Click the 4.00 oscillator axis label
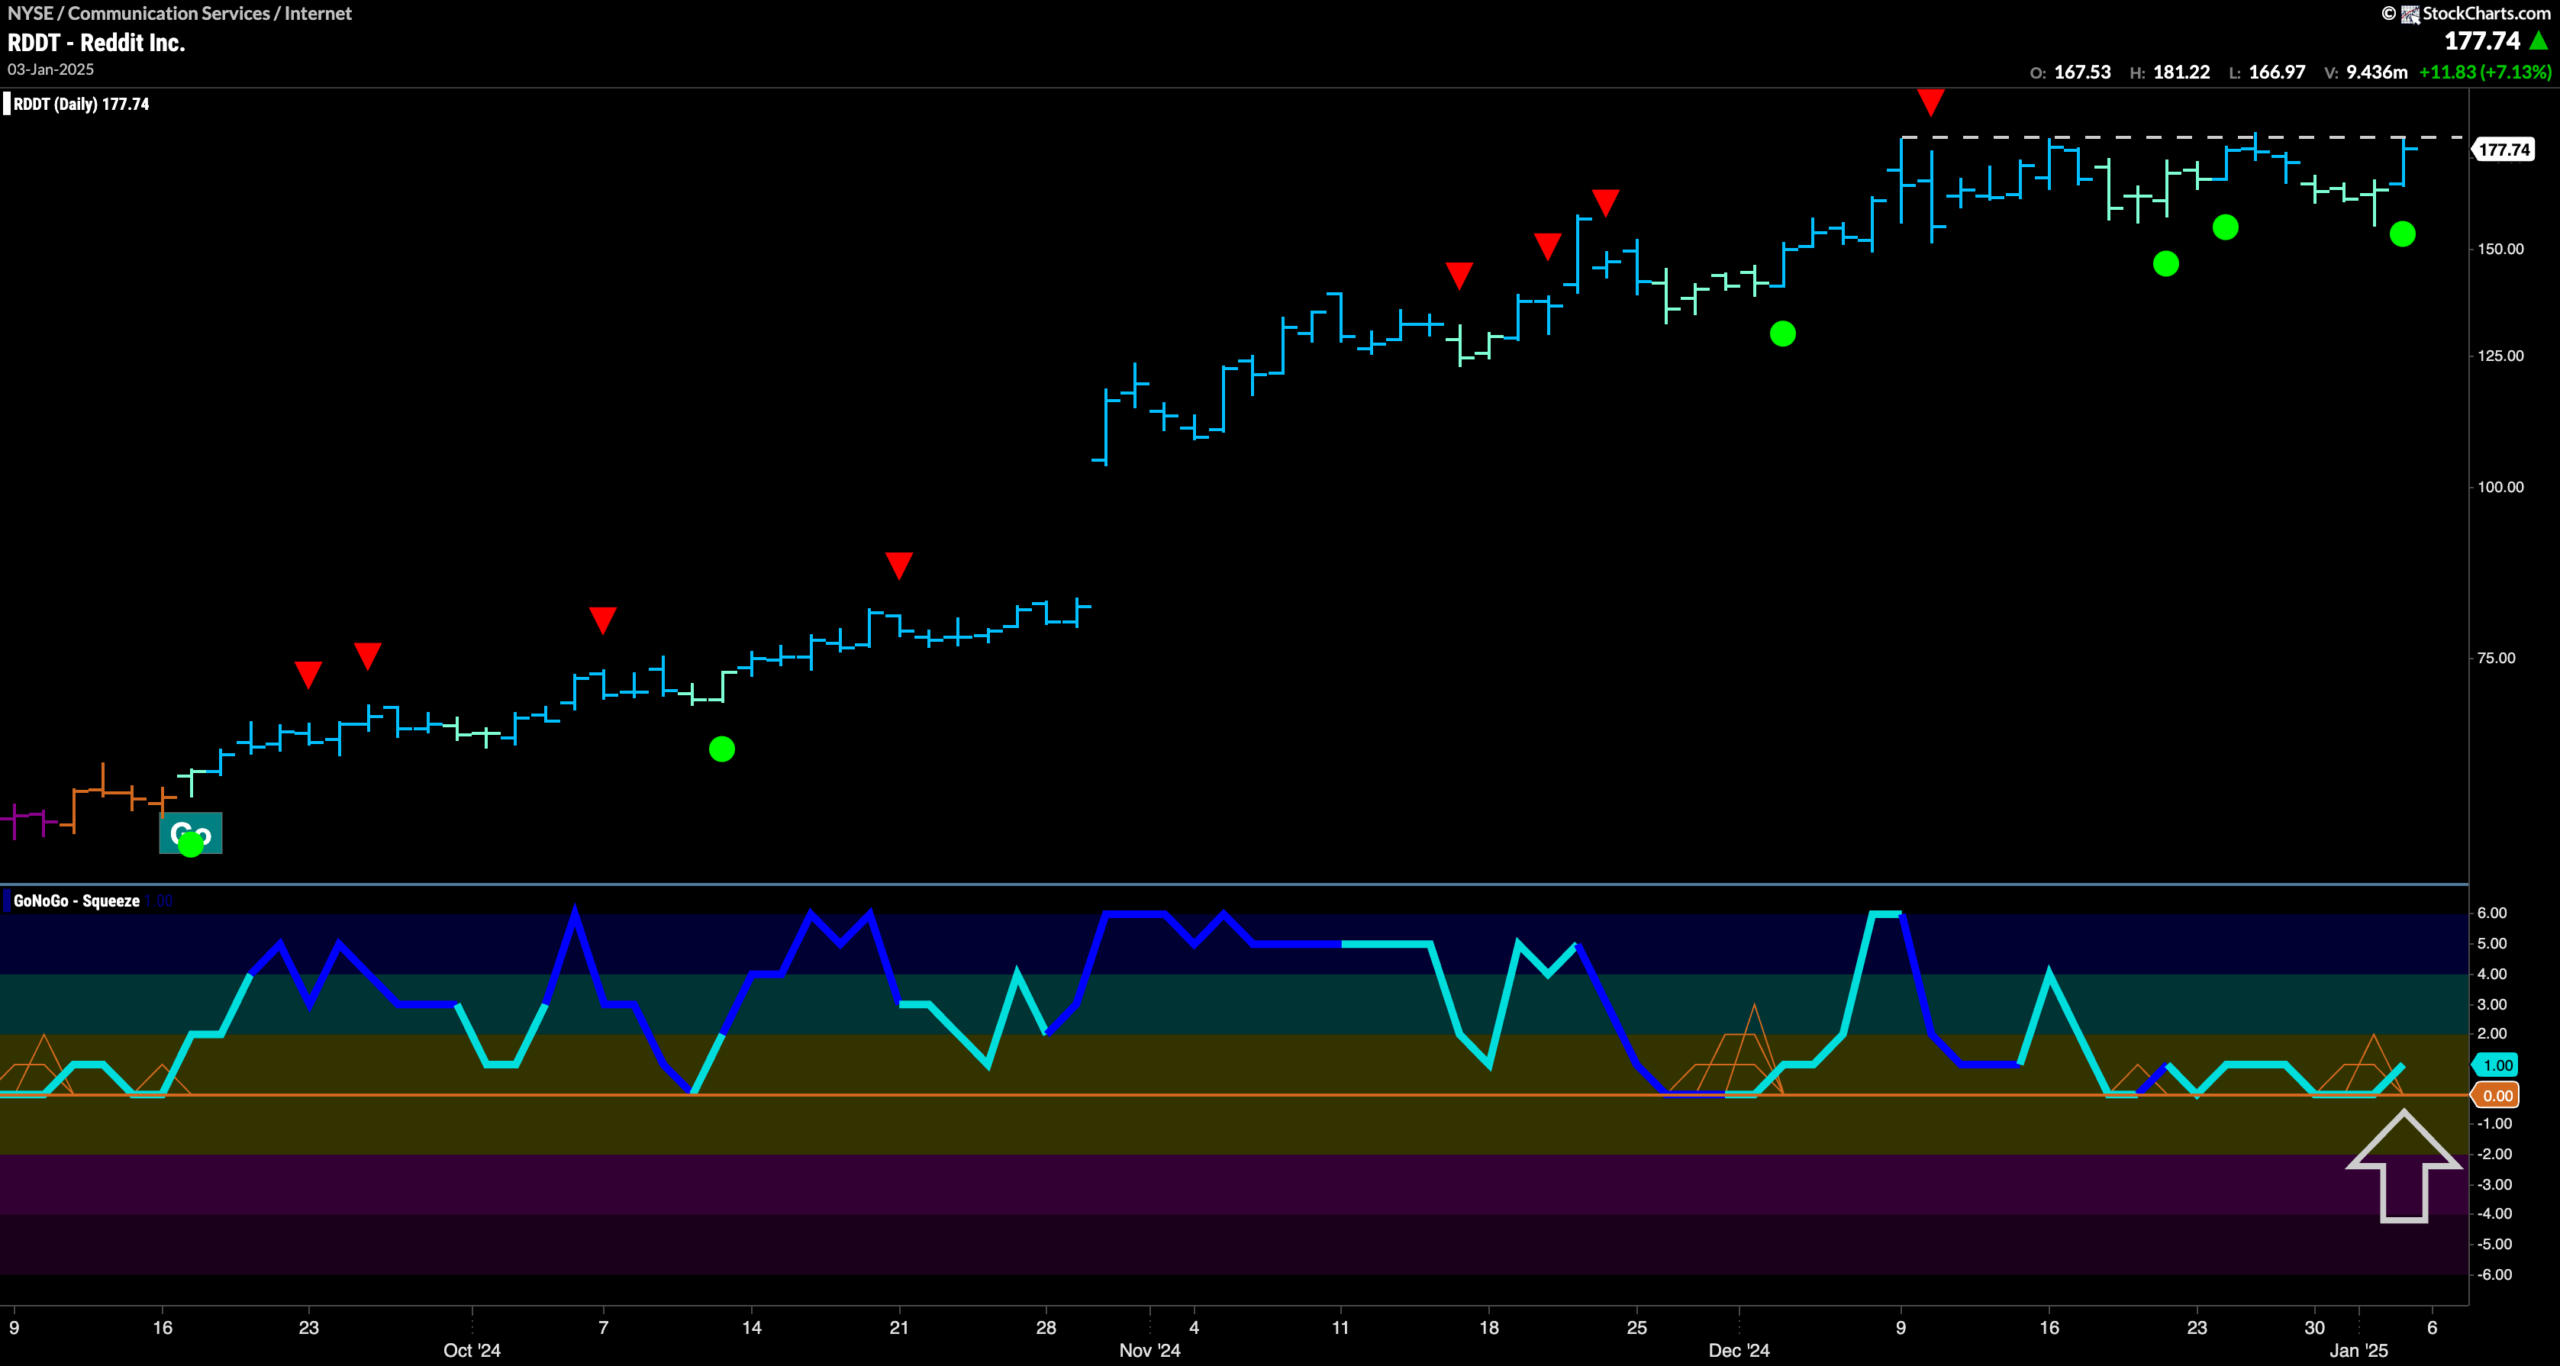The width and height of the screenshot is (2560, 1366). 2492,974
